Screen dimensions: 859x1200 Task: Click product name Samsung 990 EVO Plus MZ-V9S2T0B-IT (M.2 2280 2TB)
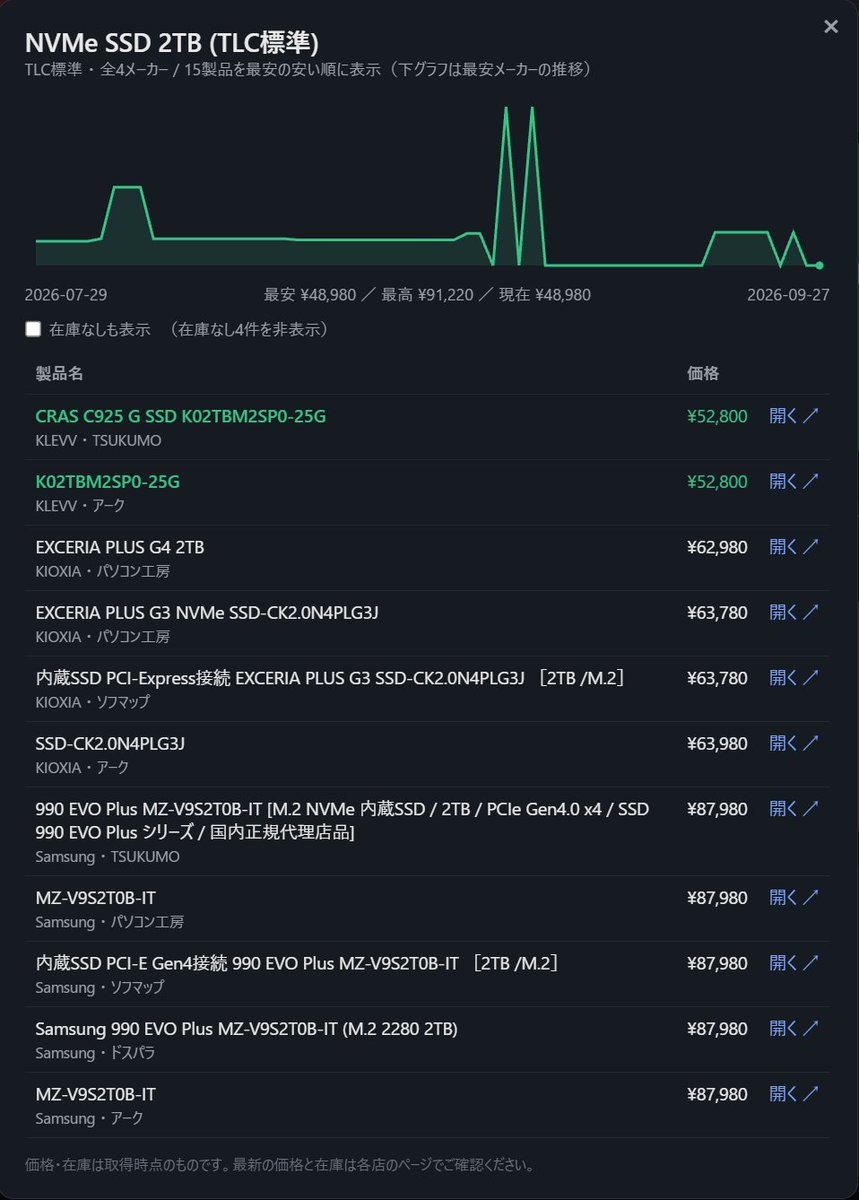click(x=246, y=1029)
